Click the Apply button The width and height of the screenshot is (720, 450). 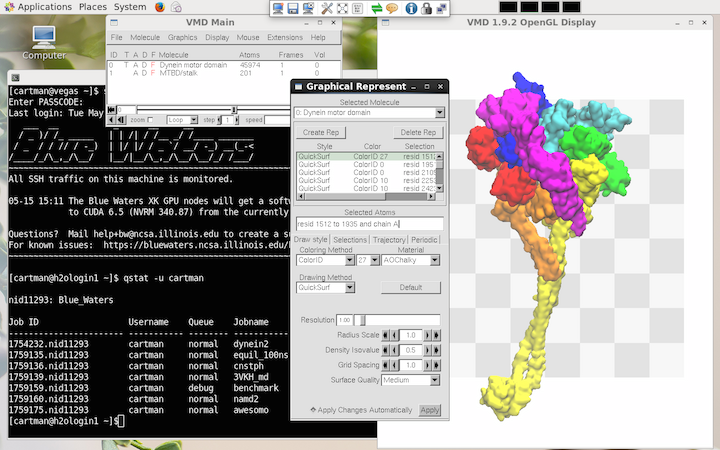coord(430,410)
